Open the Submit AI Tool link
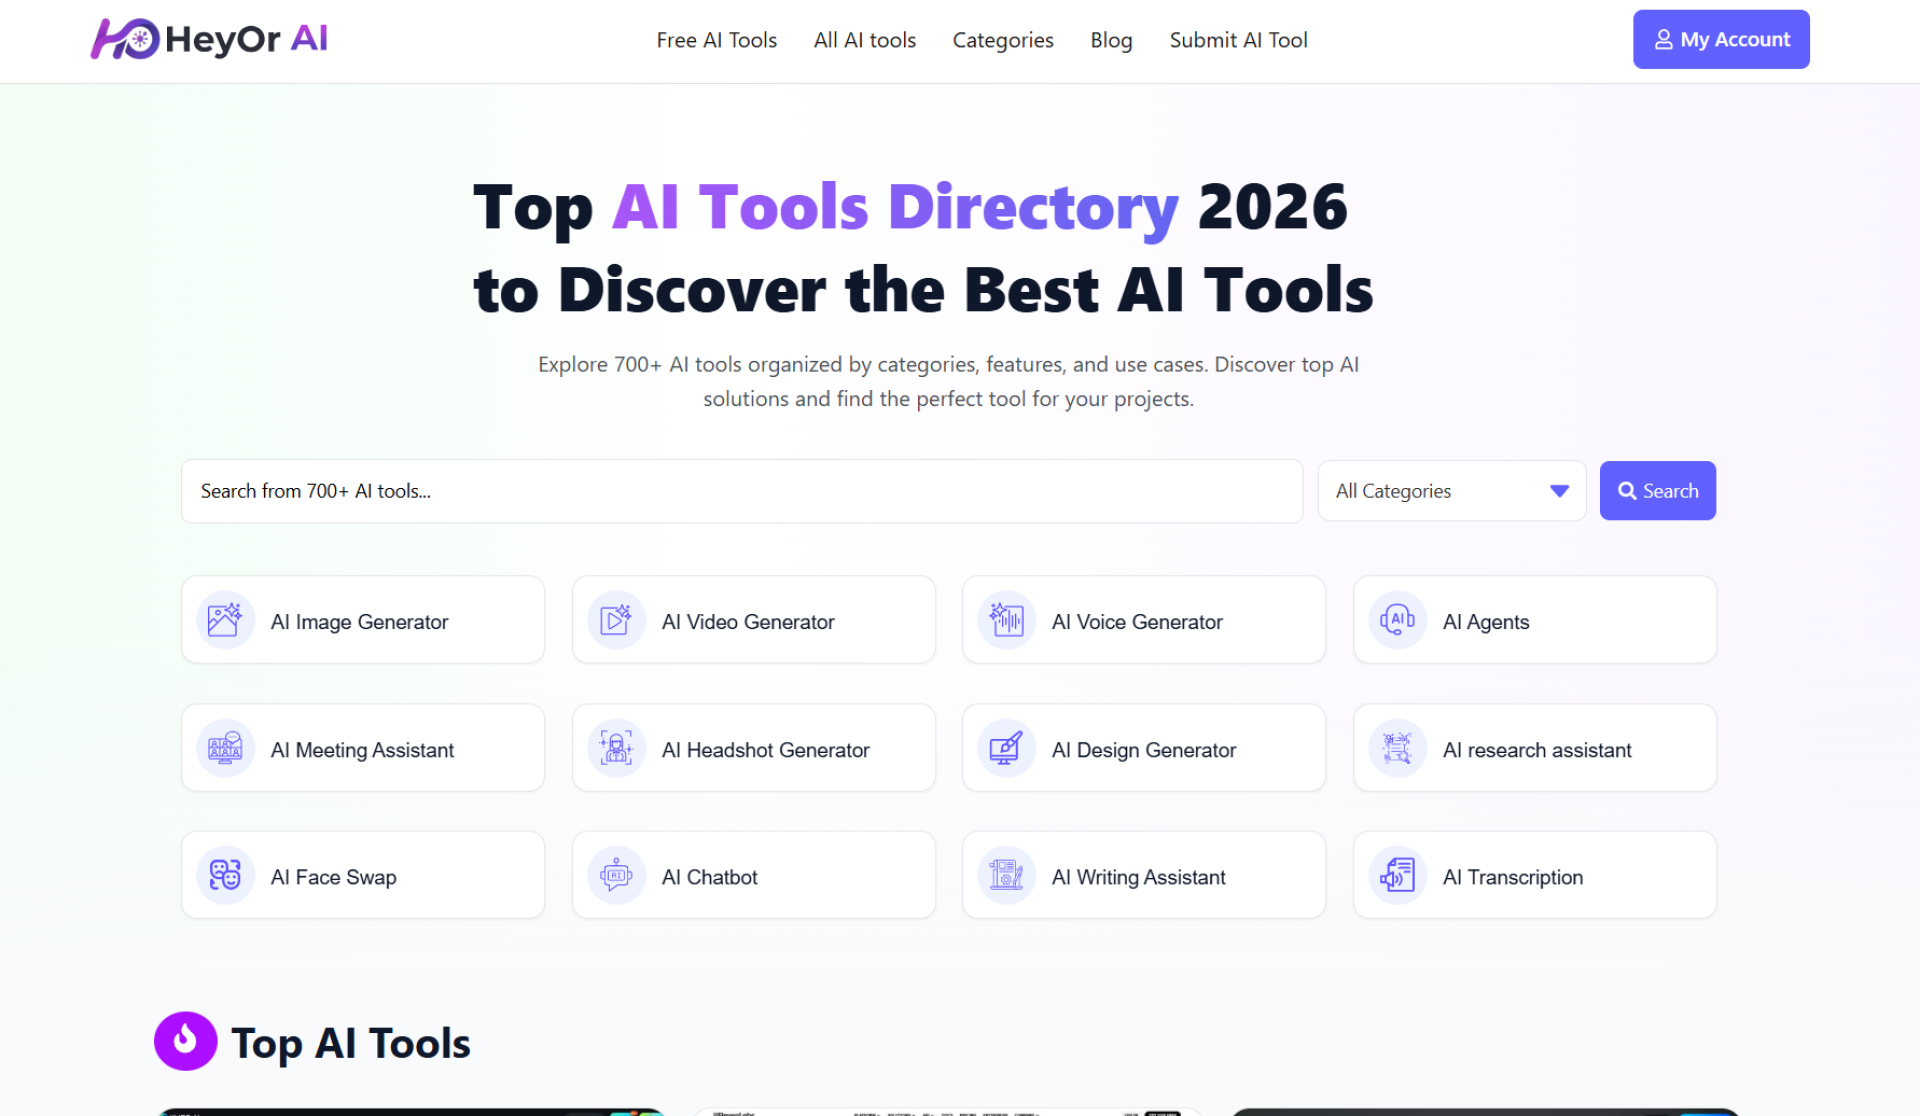 tap(1238, 40)
